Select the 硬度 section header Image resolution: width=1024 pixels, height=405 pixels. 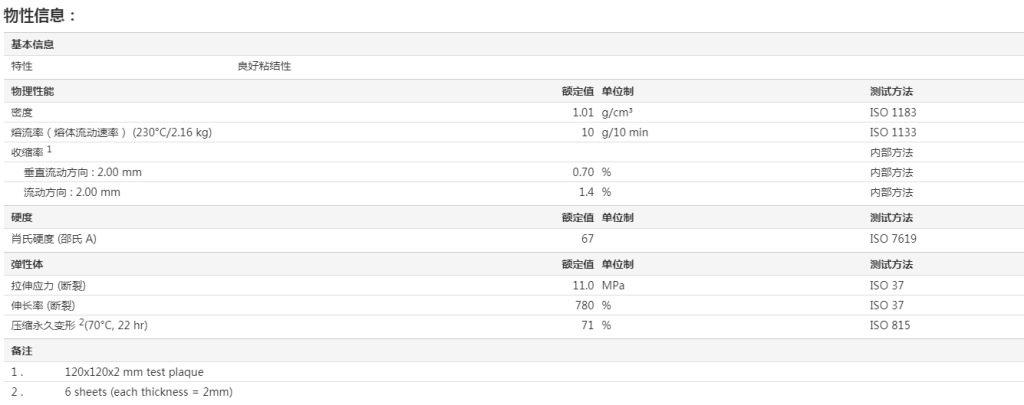tap(22, 218)
